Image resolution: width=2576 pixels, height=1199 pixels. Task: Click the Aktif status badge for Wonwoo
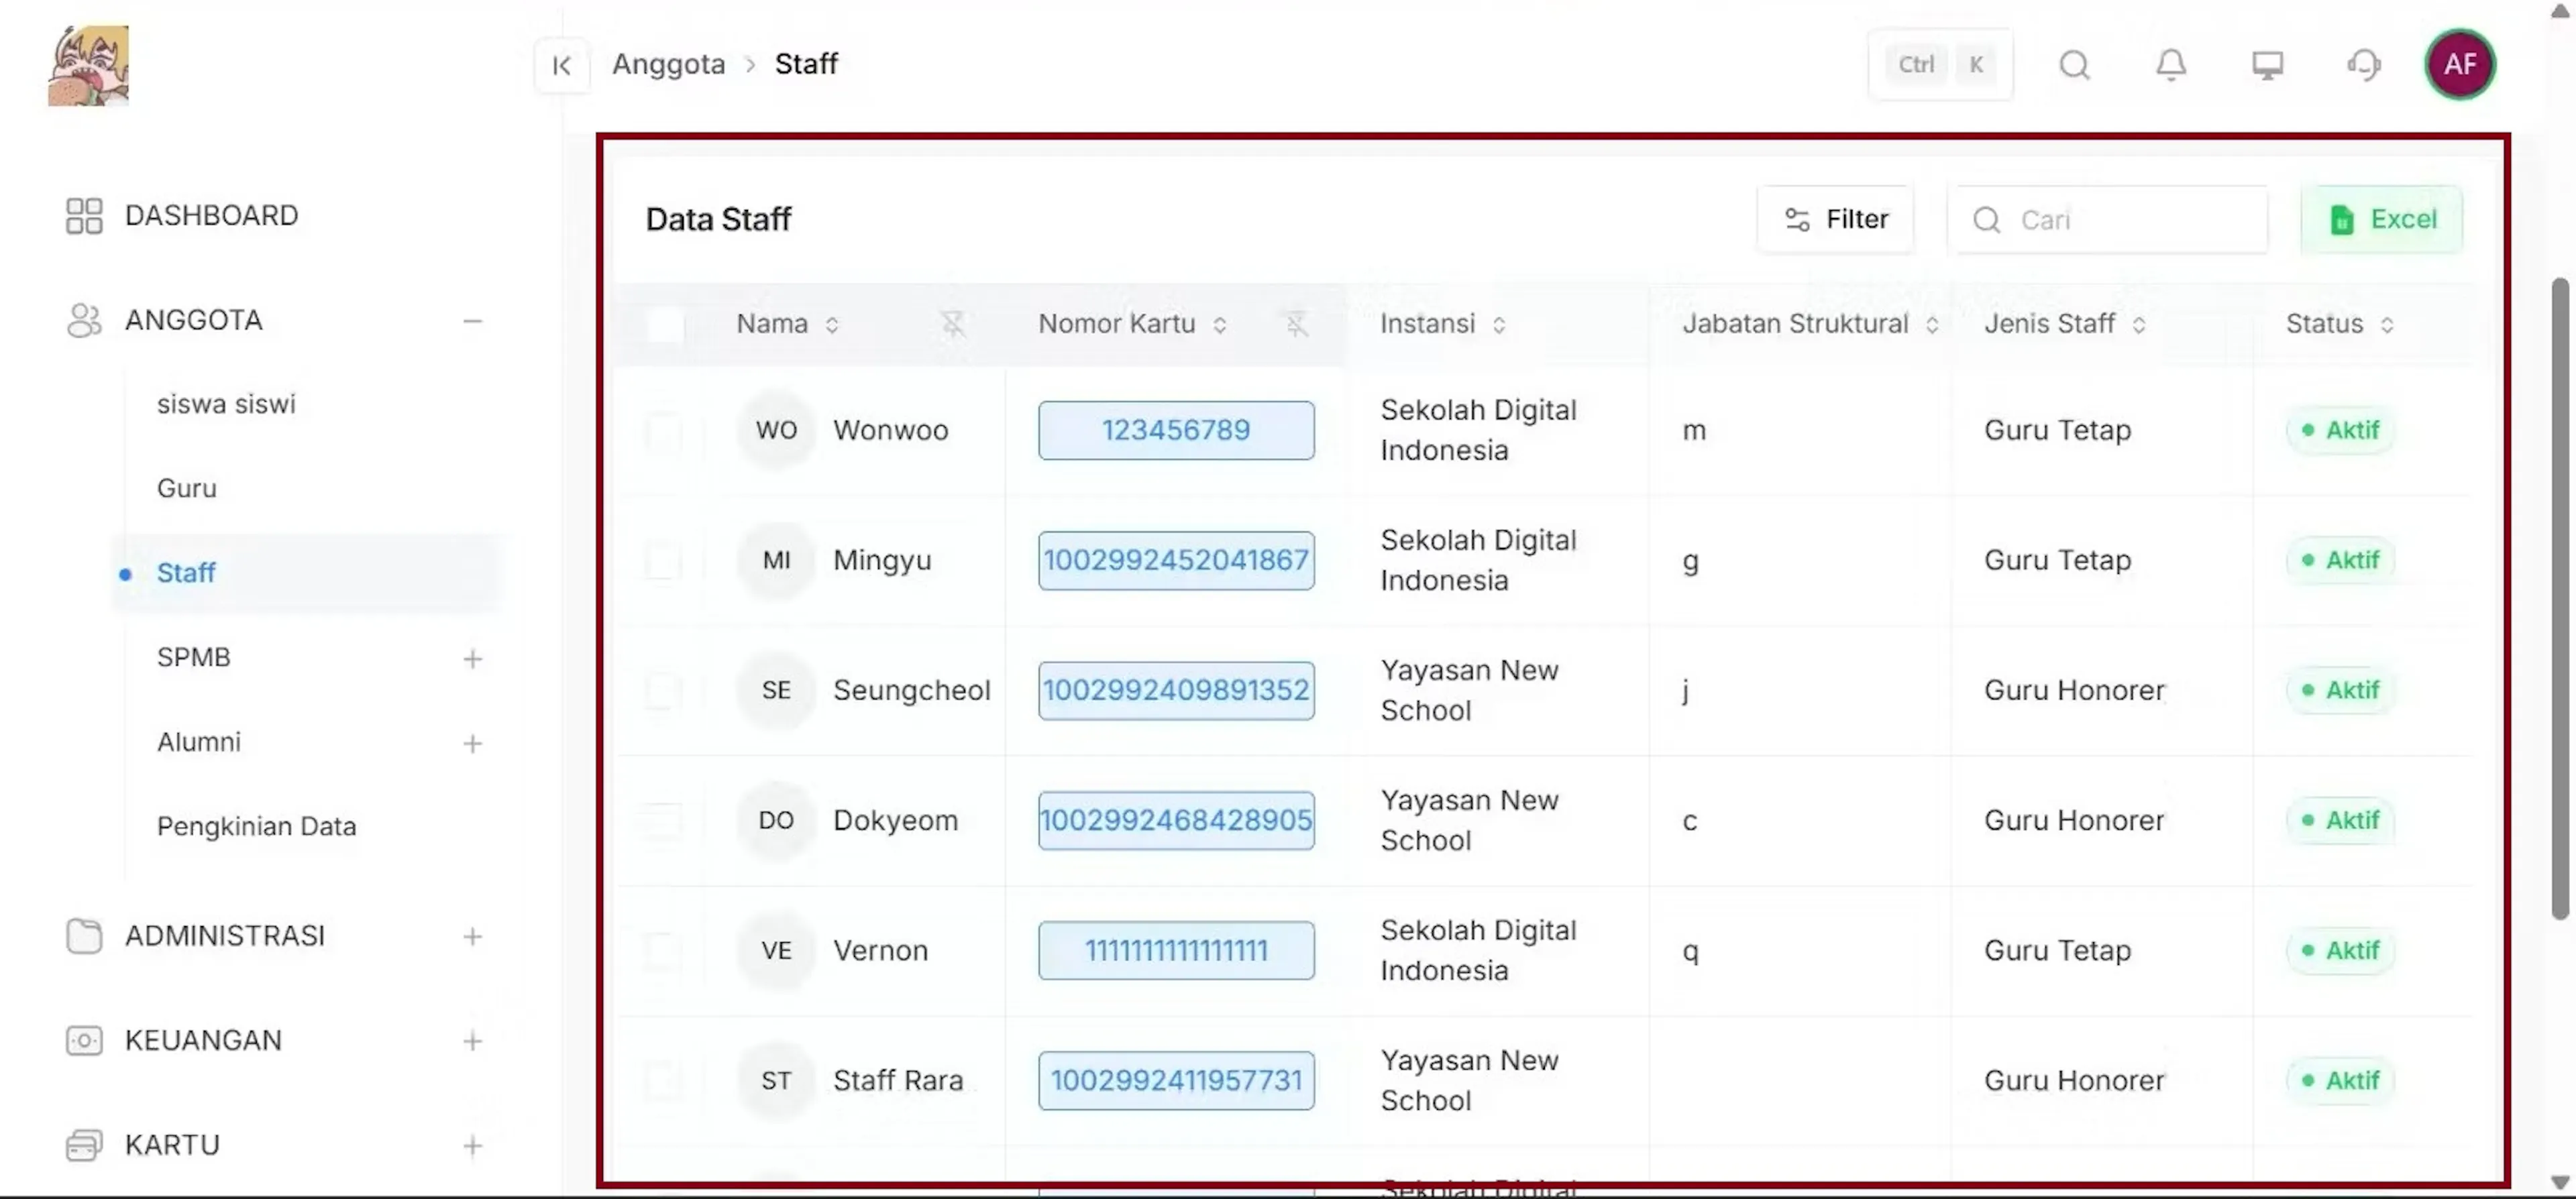coord(2340,430)
